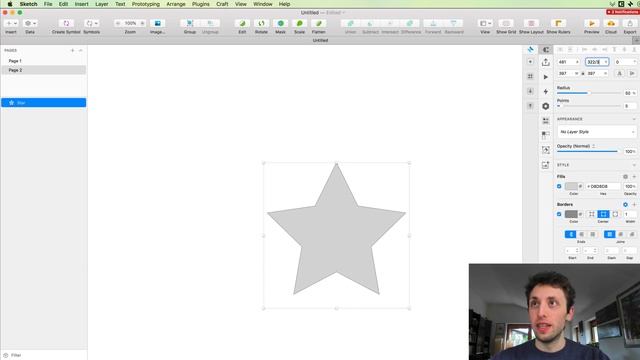640x360 pixels.
Task: Add a new page with plus button
Action: pos(73,51)
